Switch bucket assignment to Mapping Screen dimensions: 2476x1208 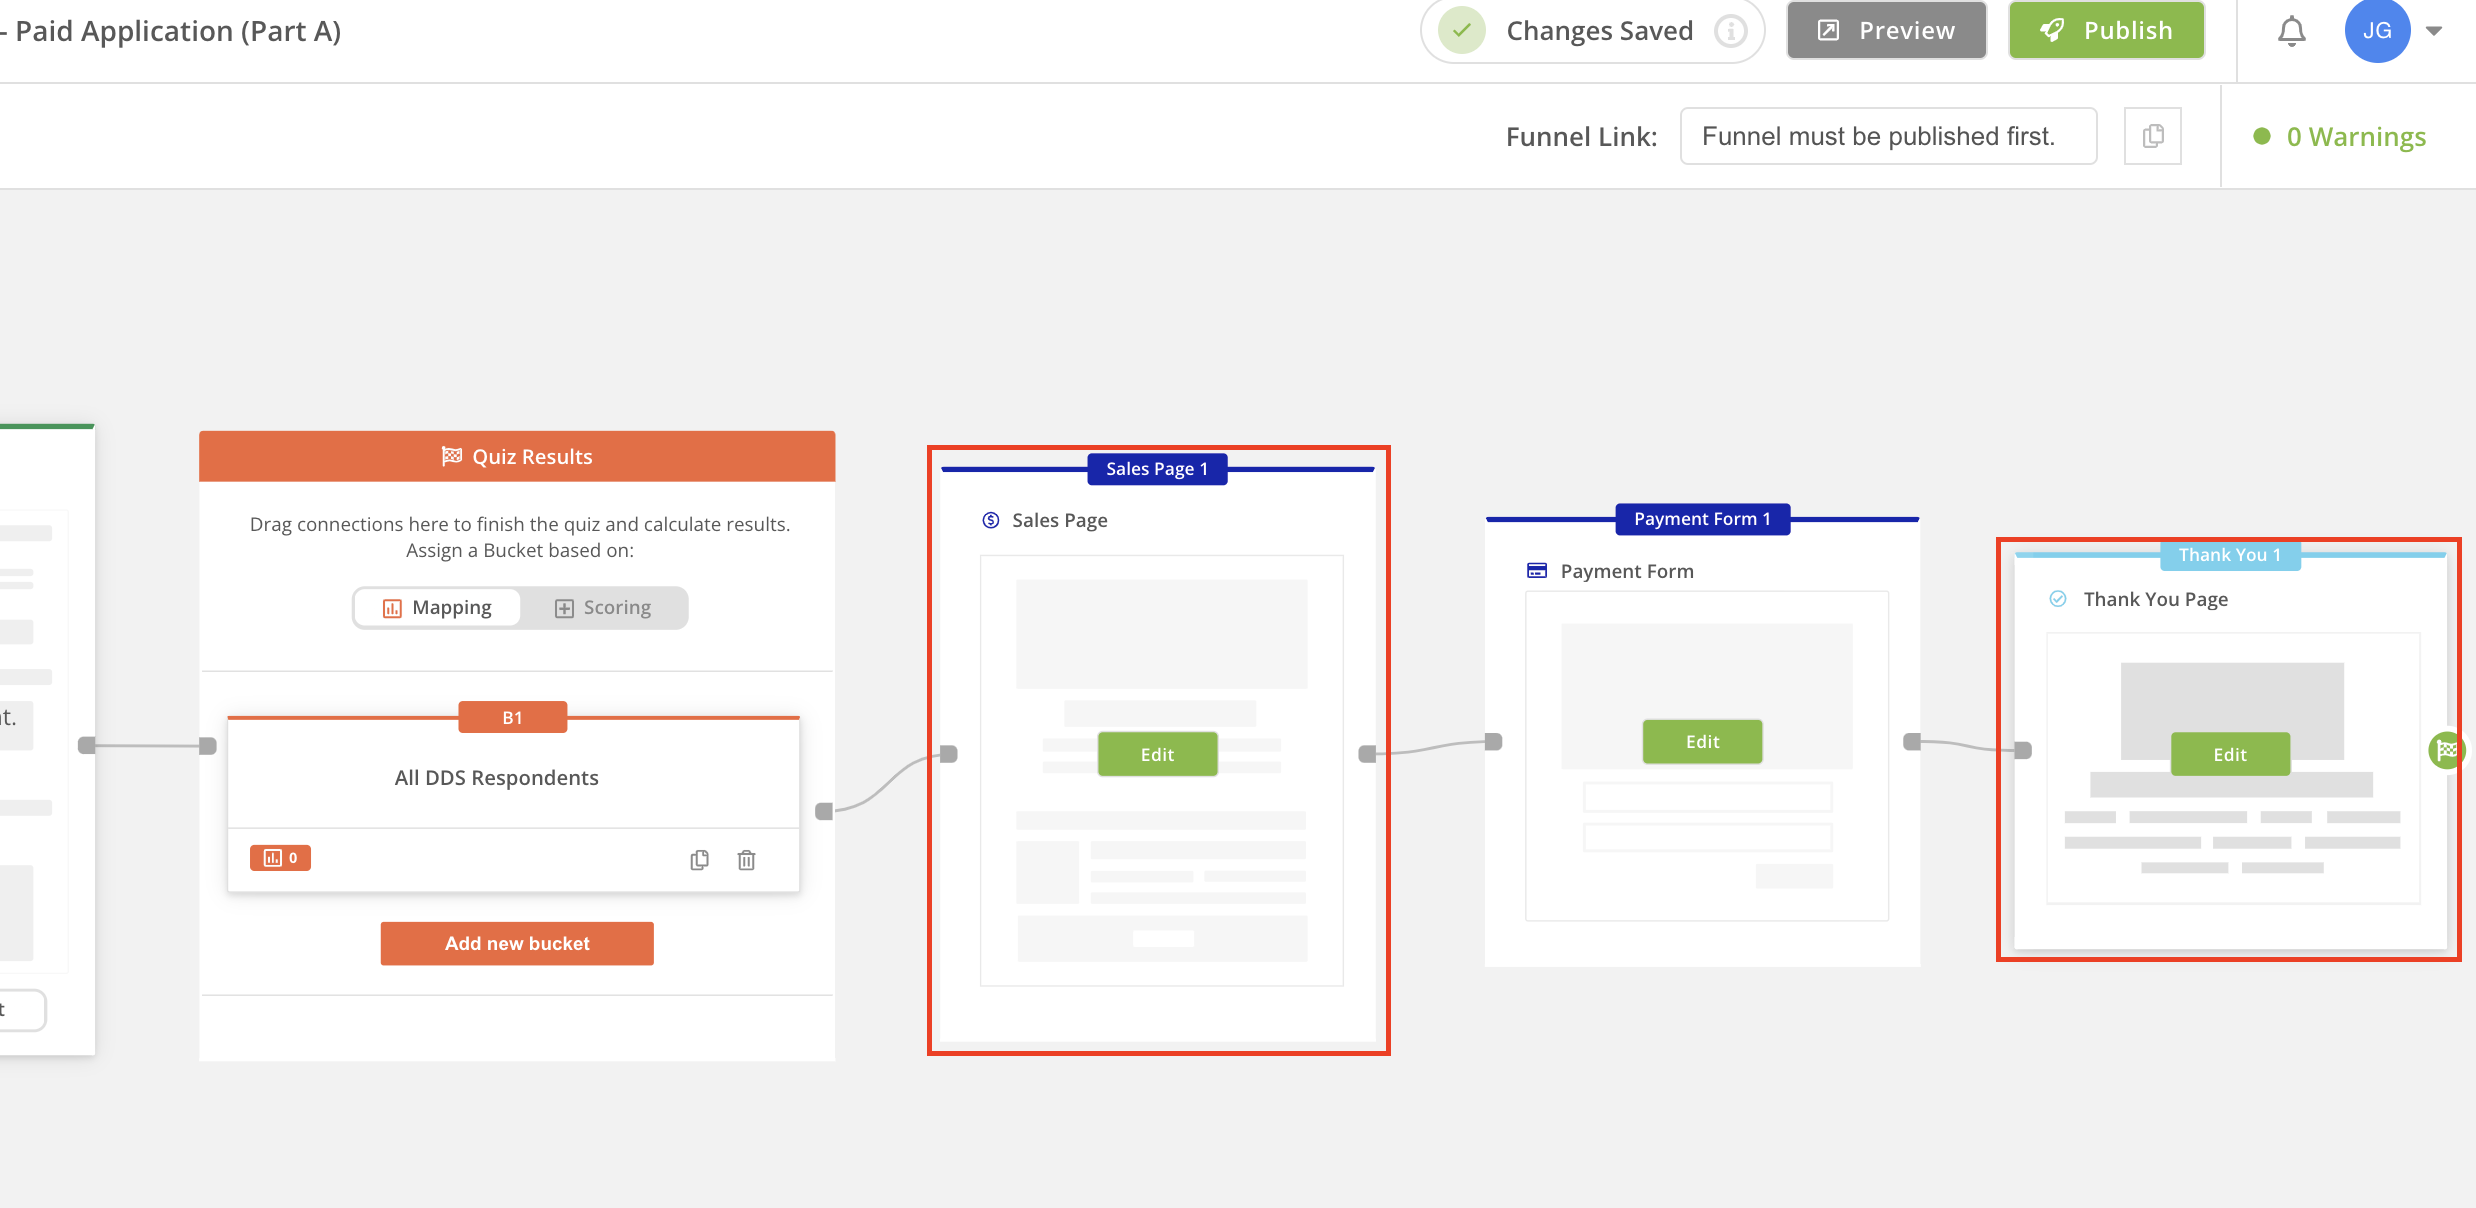coord(438,608)
